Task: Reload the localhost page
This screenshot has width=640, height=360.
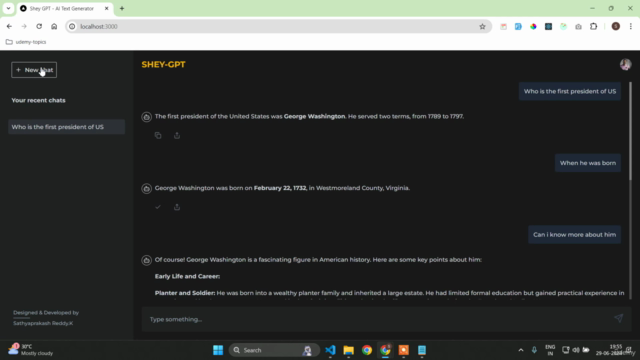Action: pos(39,27)
